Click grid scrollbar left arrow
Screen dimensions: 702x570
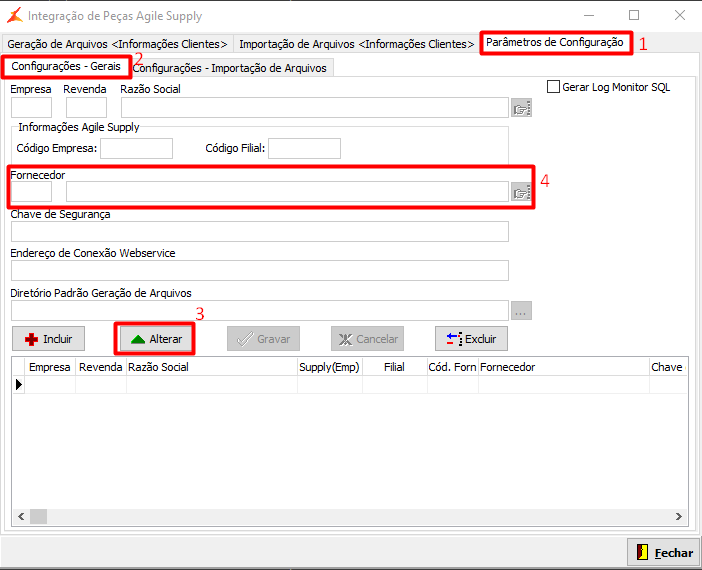pos(21,516)
